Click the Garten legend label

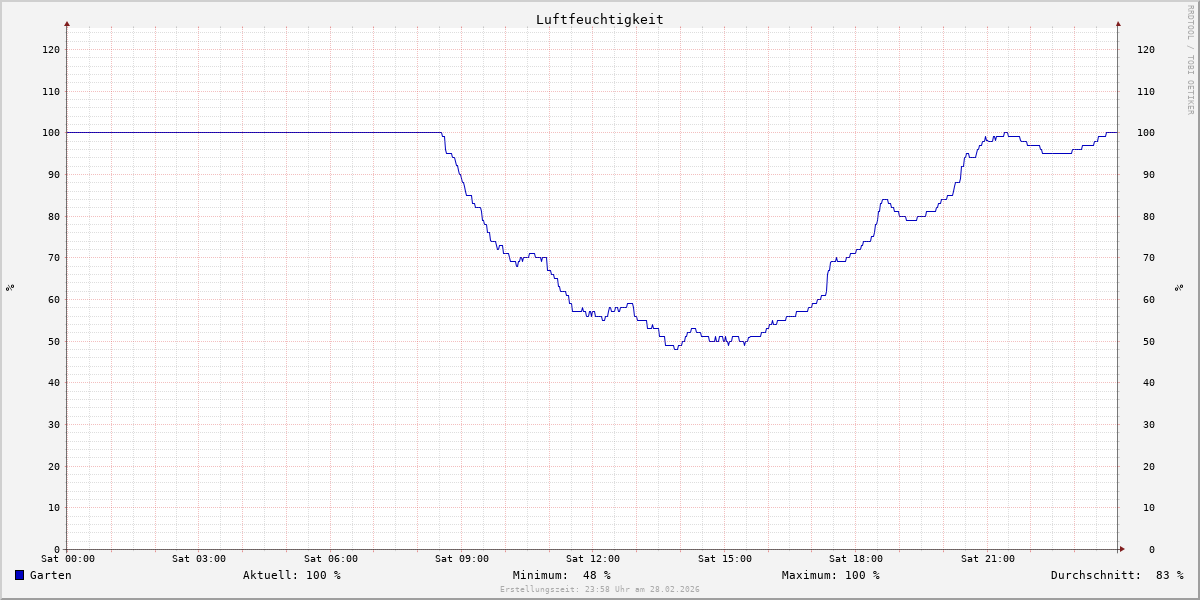tap(50, 575)
